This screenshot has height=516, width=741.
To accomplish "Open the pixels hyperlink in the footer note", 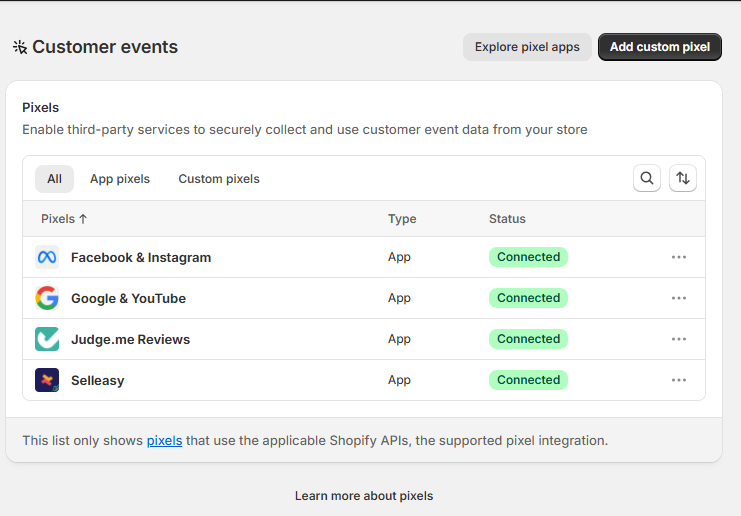I will [x=164, y=440].
